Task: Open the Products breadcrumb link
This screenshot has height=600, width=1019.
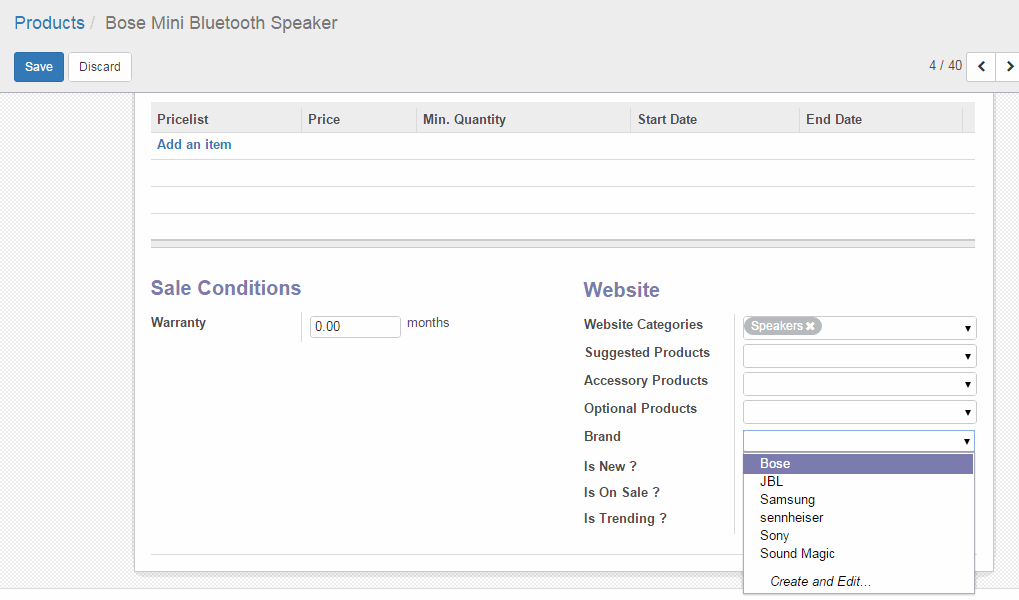Action: point(49,23)
